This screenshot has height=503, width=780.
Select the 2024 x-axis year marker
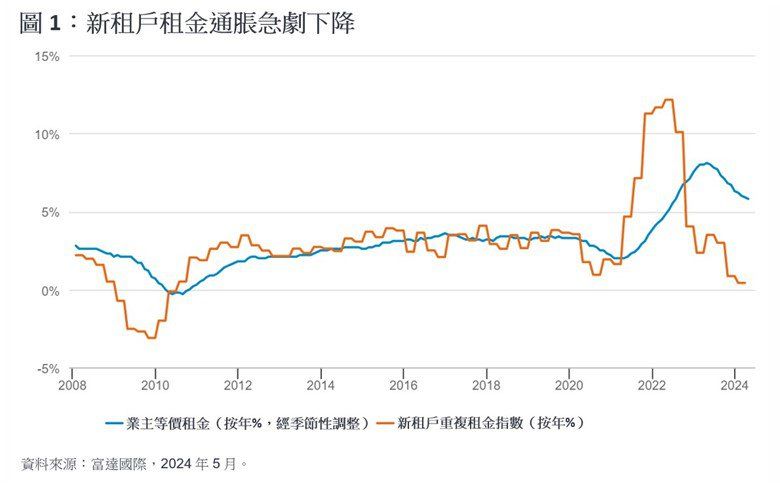click(735, 384)
